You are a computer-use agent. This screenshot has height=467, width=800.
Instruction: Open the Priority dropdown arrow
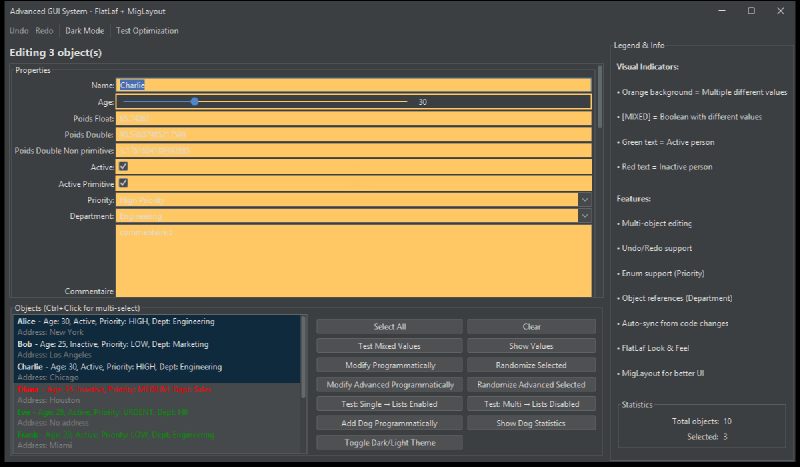(x=585, y=200)
